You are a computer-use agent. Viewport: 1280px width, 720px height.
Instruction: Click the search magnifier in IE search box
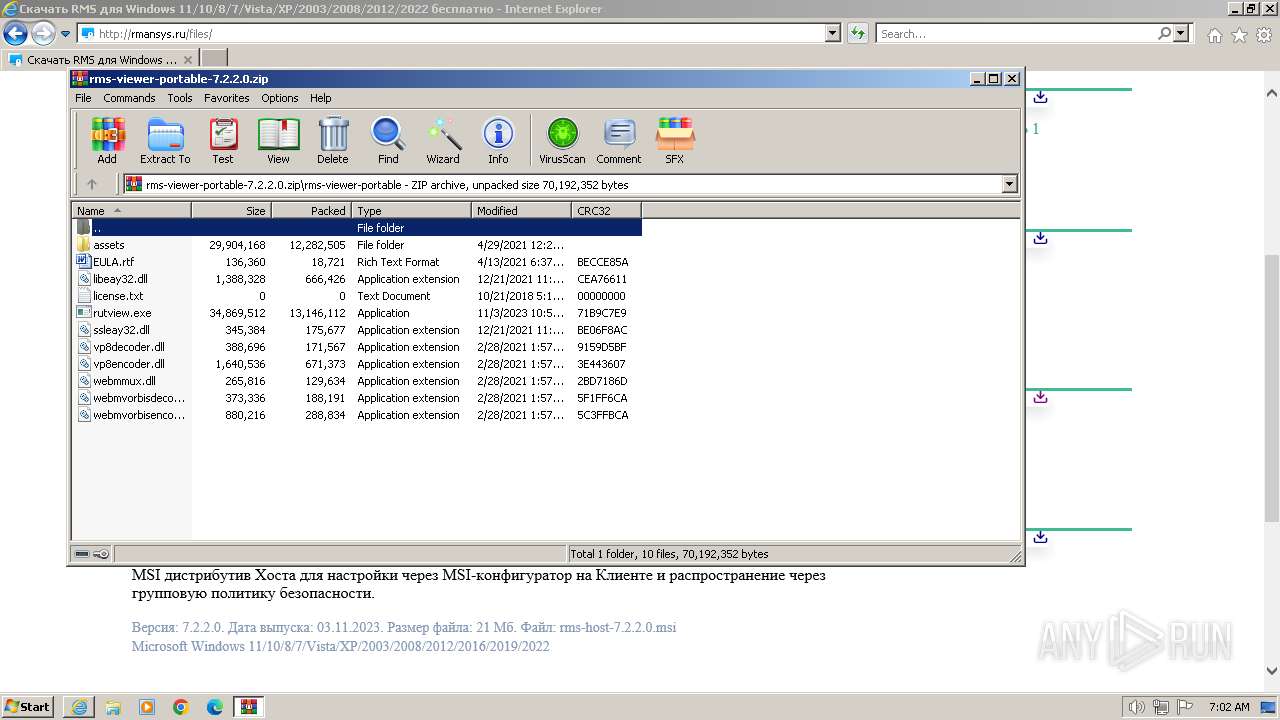tap(1164, 33)
